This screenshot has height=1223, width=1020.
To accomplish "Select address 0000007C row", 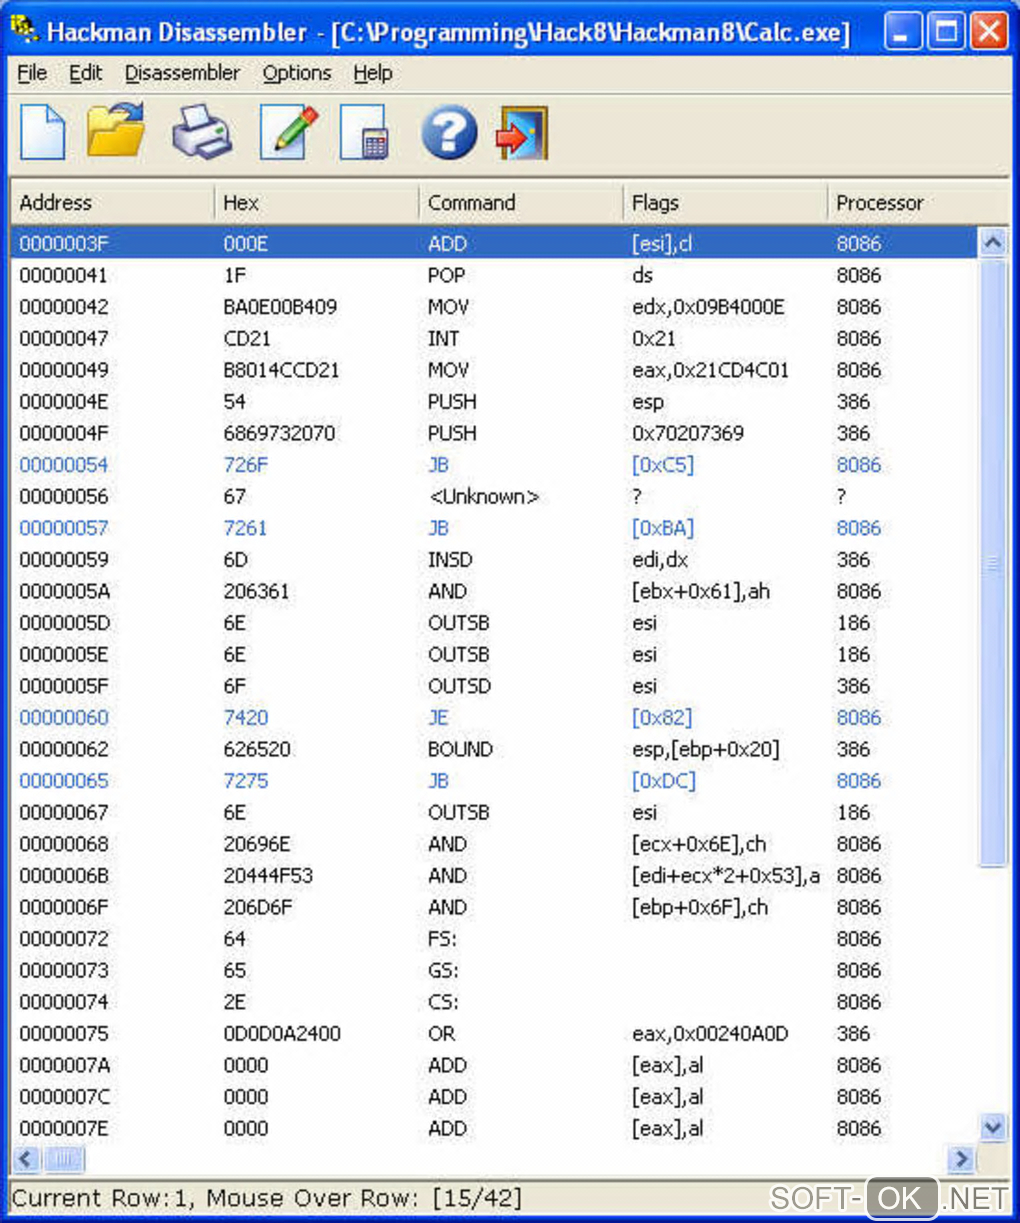I will tap(494, 1097).
